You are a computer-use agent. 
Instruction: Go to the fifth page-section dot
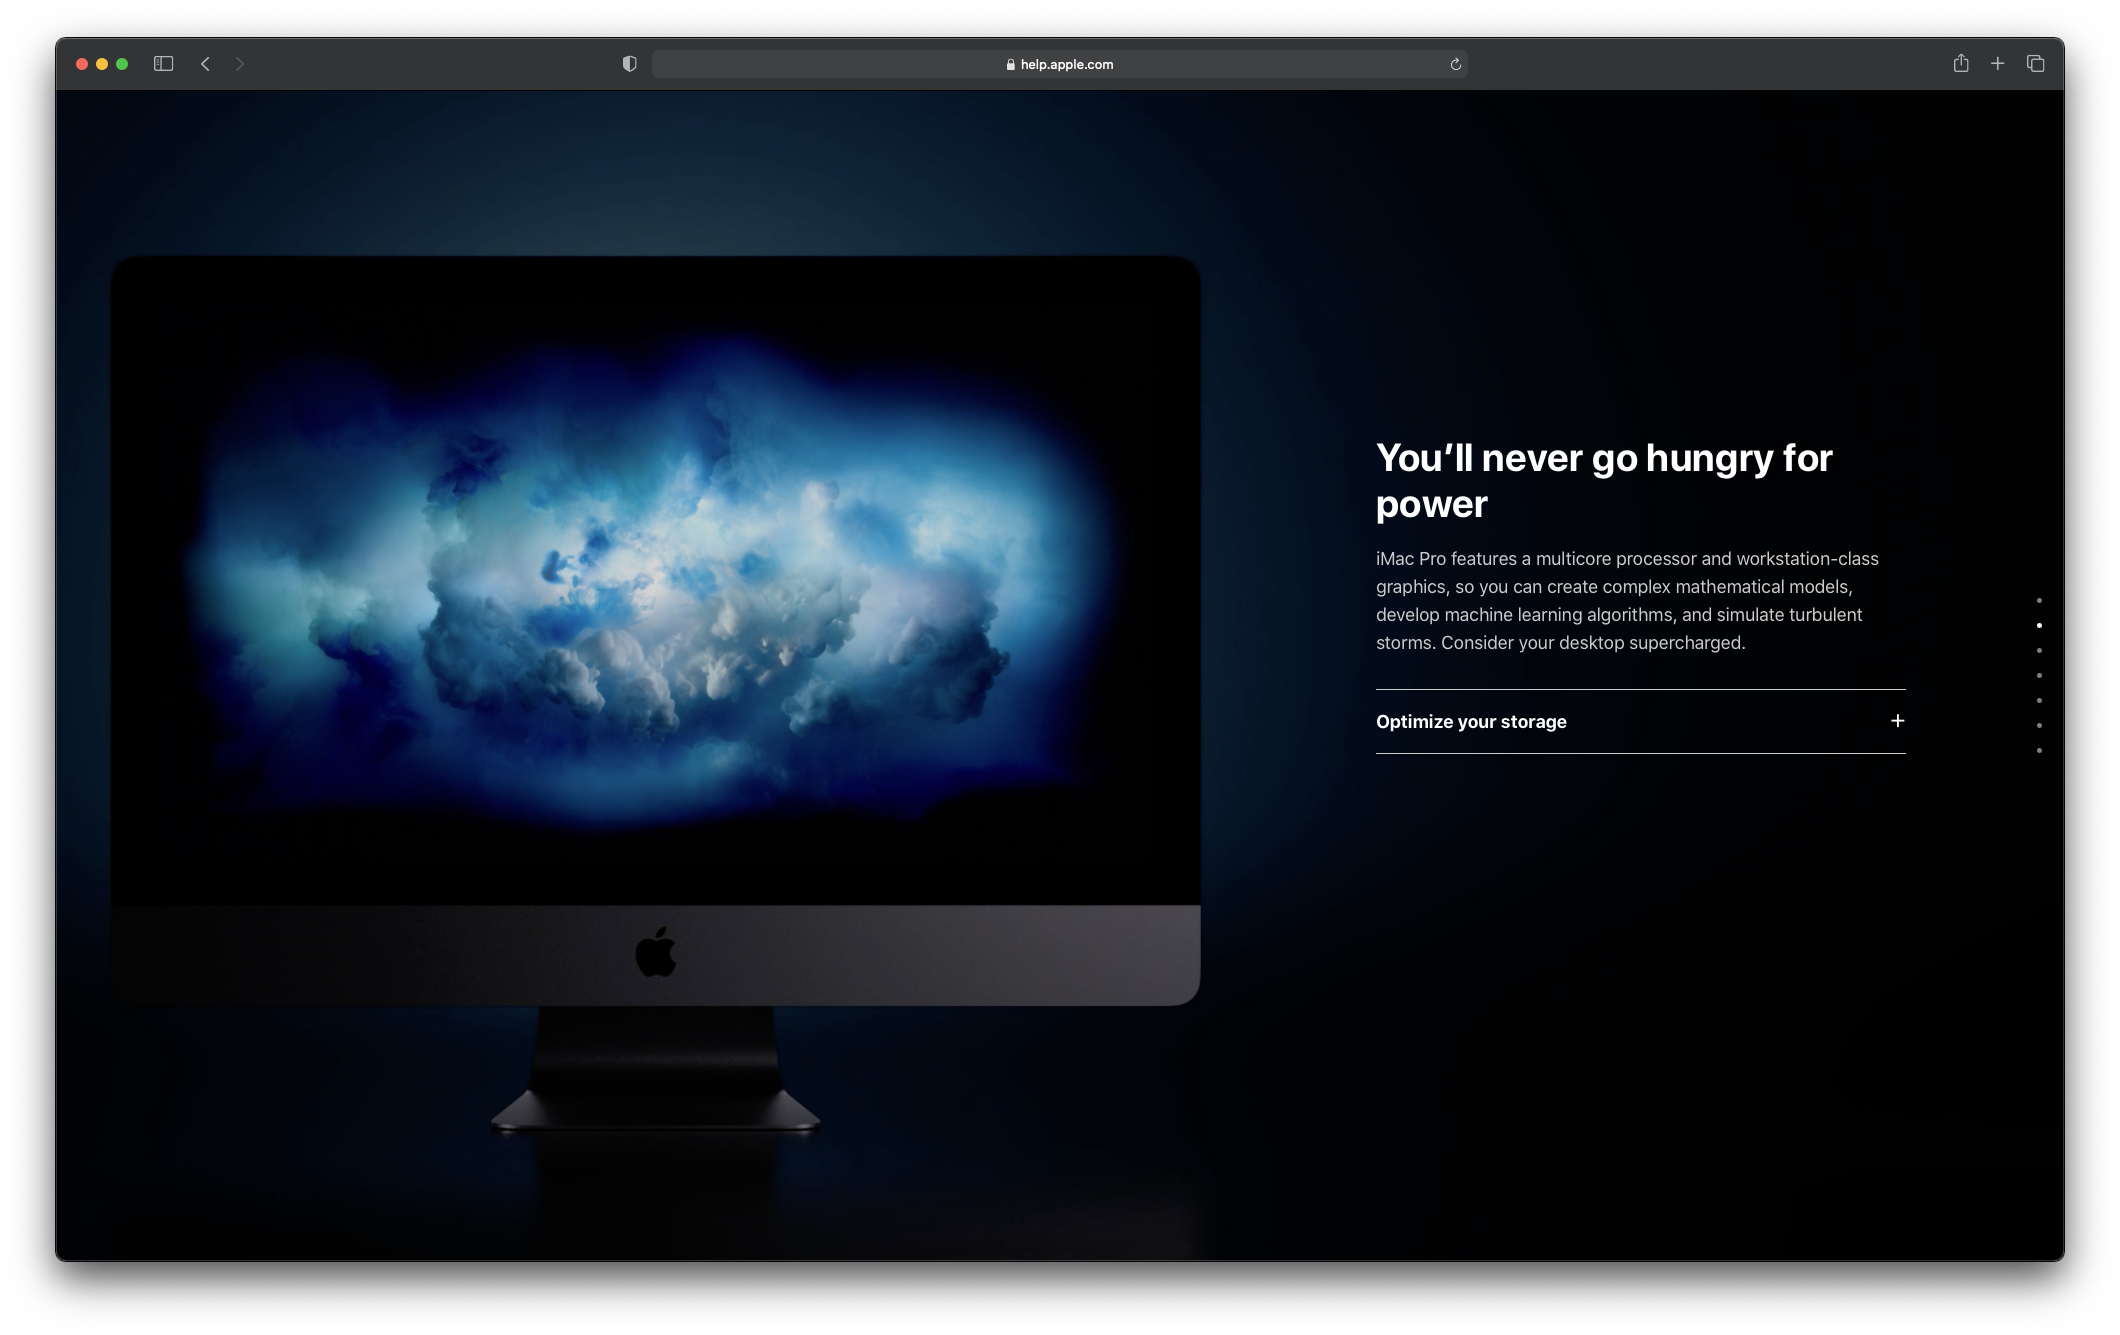point(2039,701)
